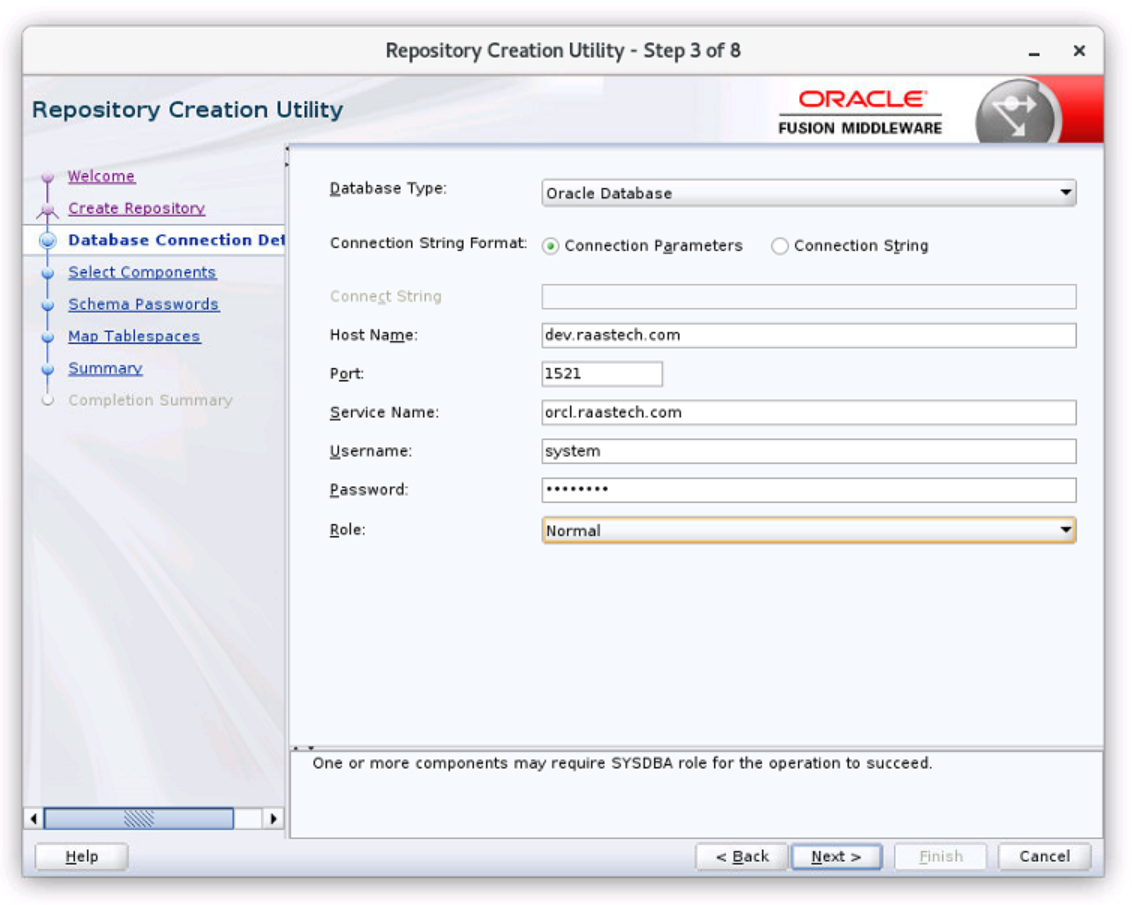This screenshot has width=1132, height=905.
Task: Open Schema Passwords step in sidebar
Action: (143, 304)
